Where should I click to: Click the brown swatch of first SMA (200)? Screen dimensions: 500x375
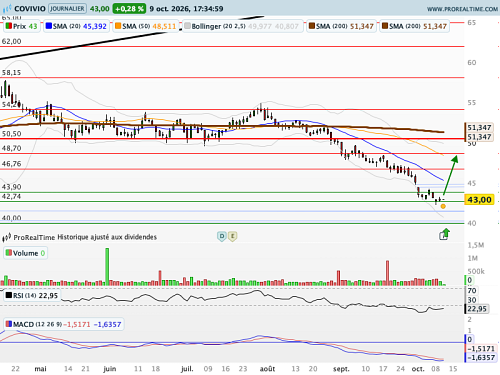312,26
